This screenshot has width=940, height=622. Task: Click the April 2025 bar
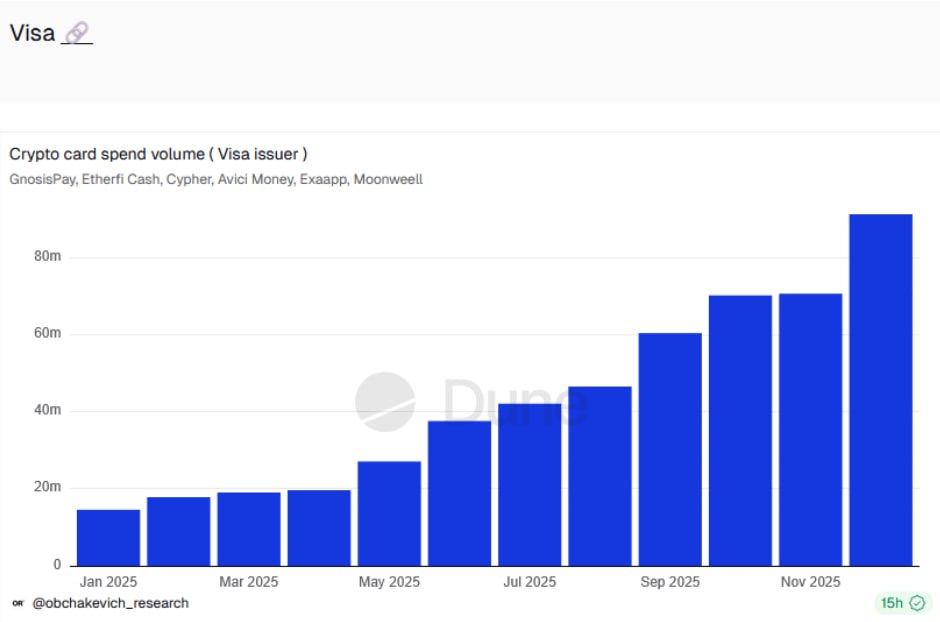[x=319, y=528]
